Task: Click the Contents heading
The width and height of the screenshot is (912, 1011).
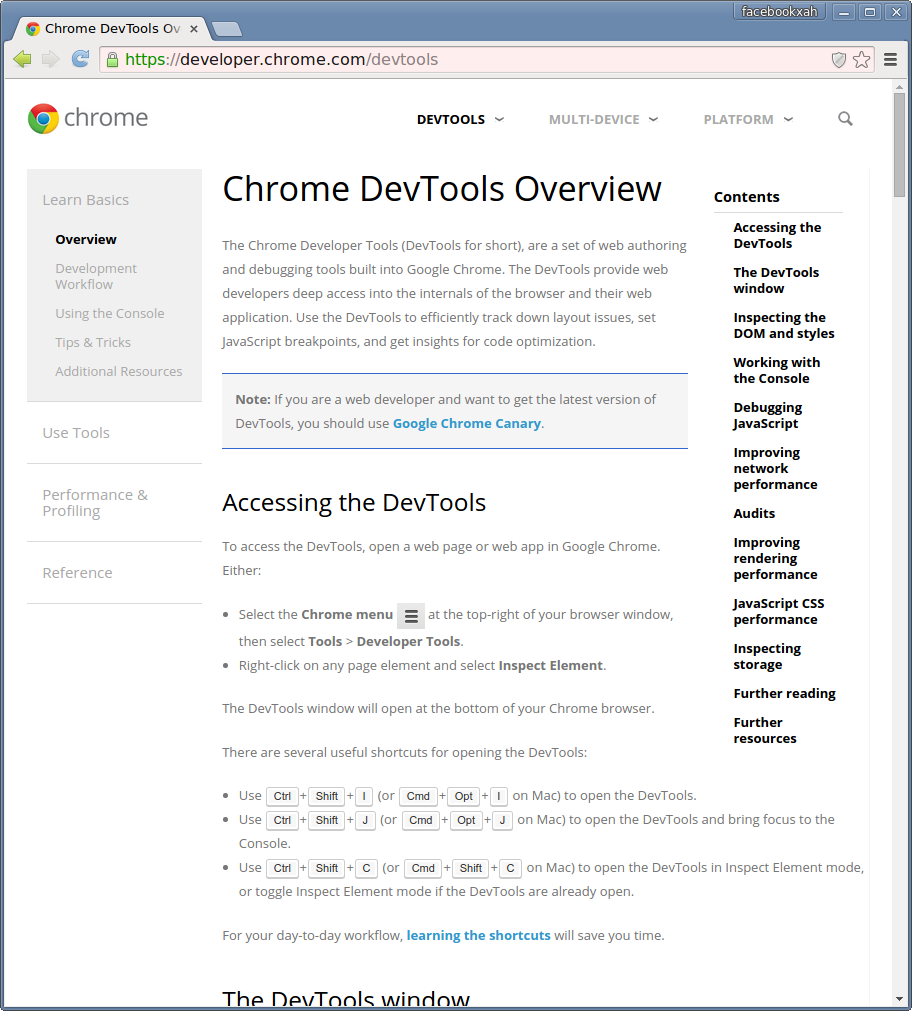Action: click(x=746, y=197)
